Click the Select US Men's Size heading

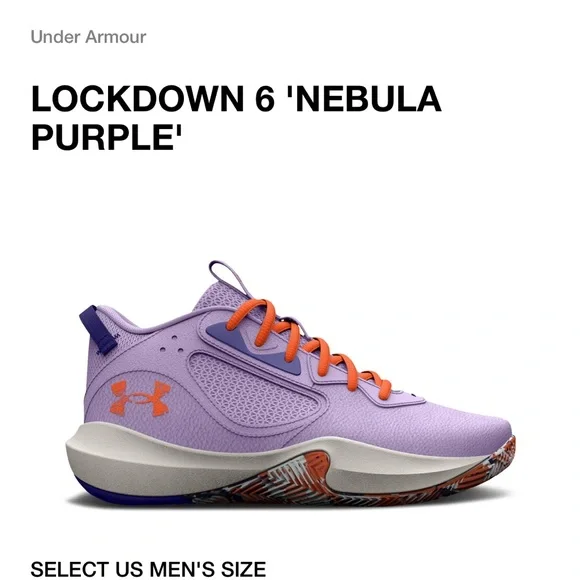[148, 569]
